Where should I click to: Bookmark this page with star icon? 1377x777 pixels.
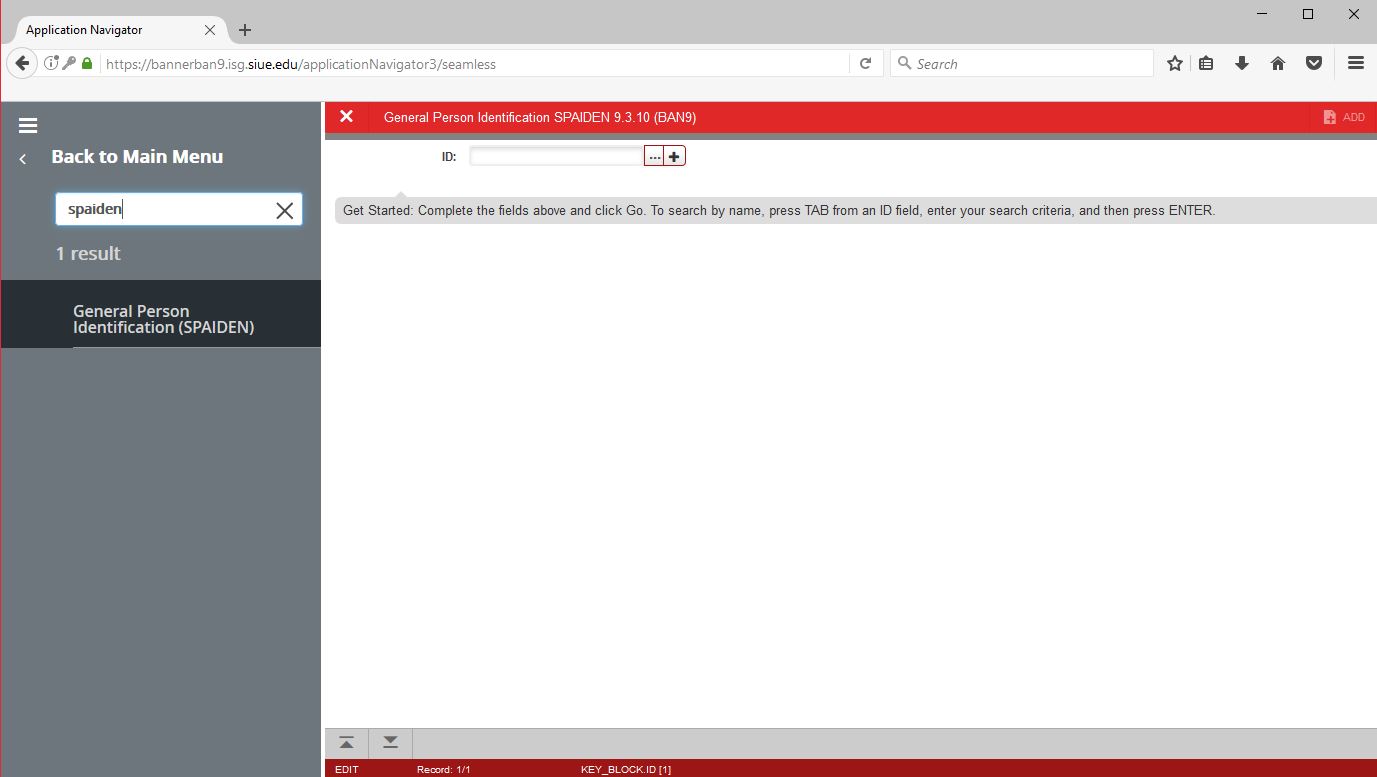(x=1175, y=64)
